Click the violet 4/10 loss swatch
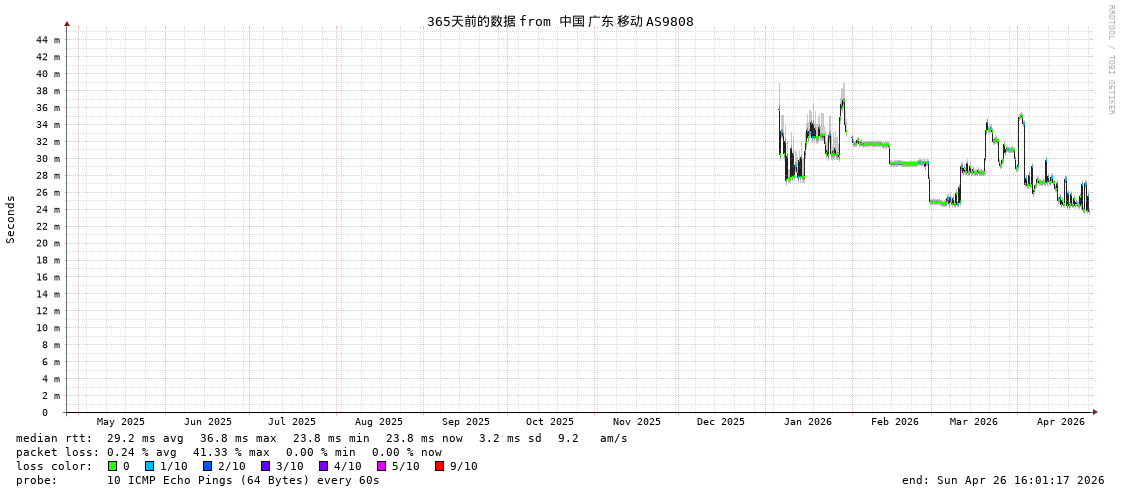Image resolution: width=1121 pixels, height=494 pixels. pyautogui.click(x=324, y=466)
